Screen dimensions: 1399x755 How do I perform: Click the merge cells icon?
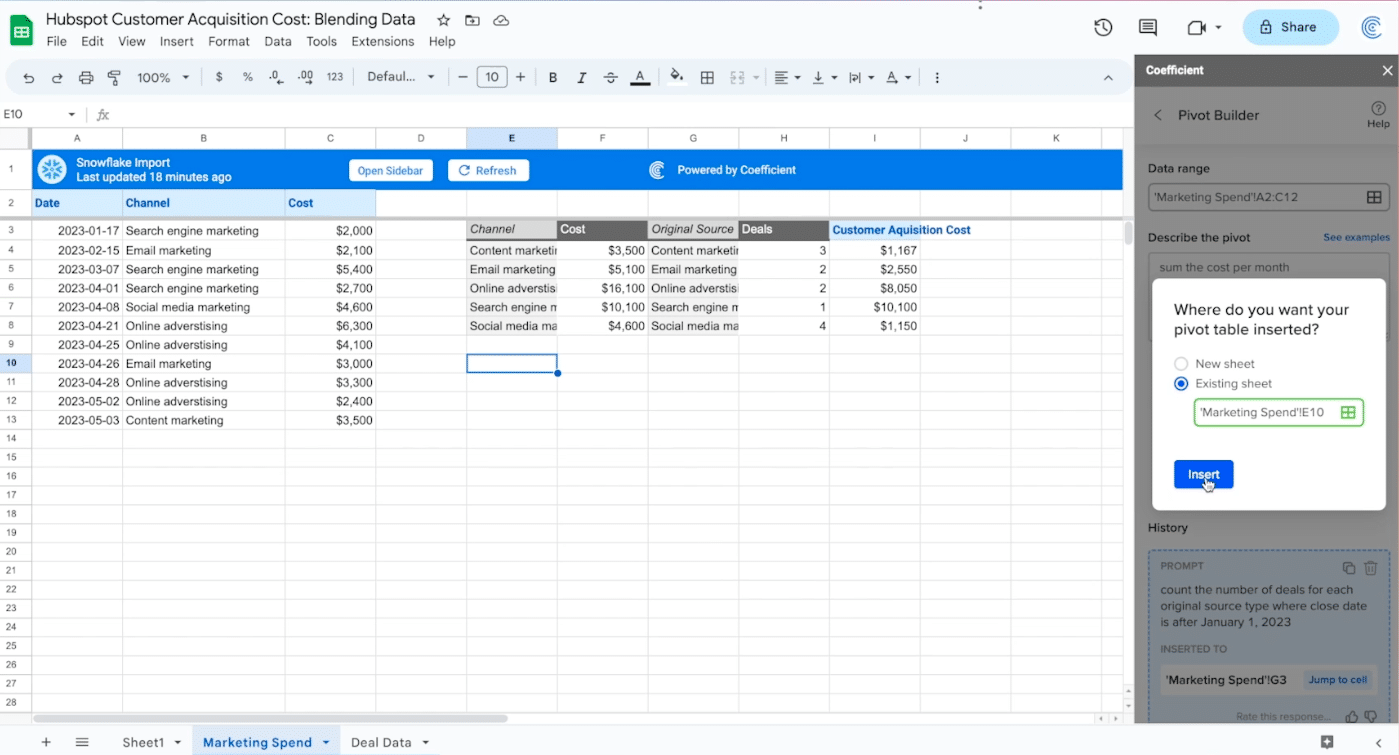pyautogui.click(x=738, y=77)
